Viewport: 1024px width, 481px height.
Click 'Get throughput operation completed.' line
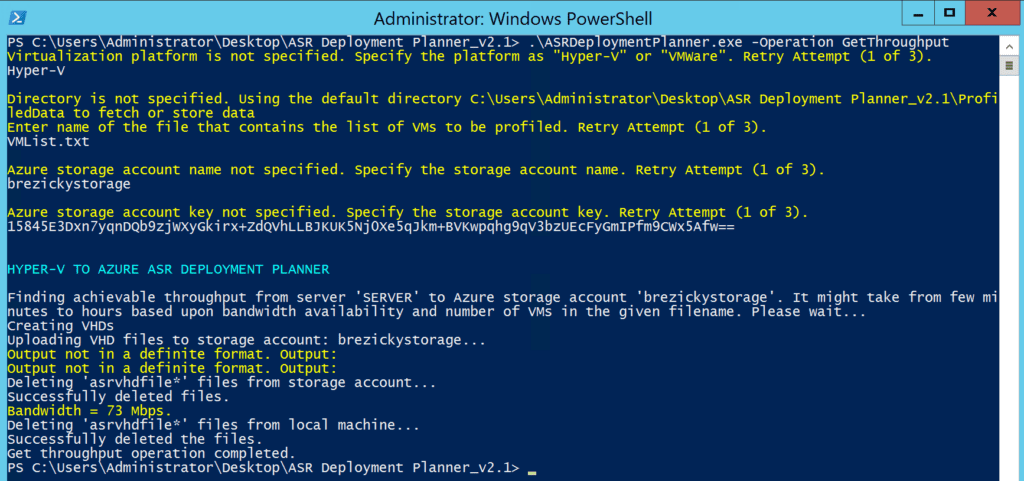pyautogui.click(x=151, y=453)
